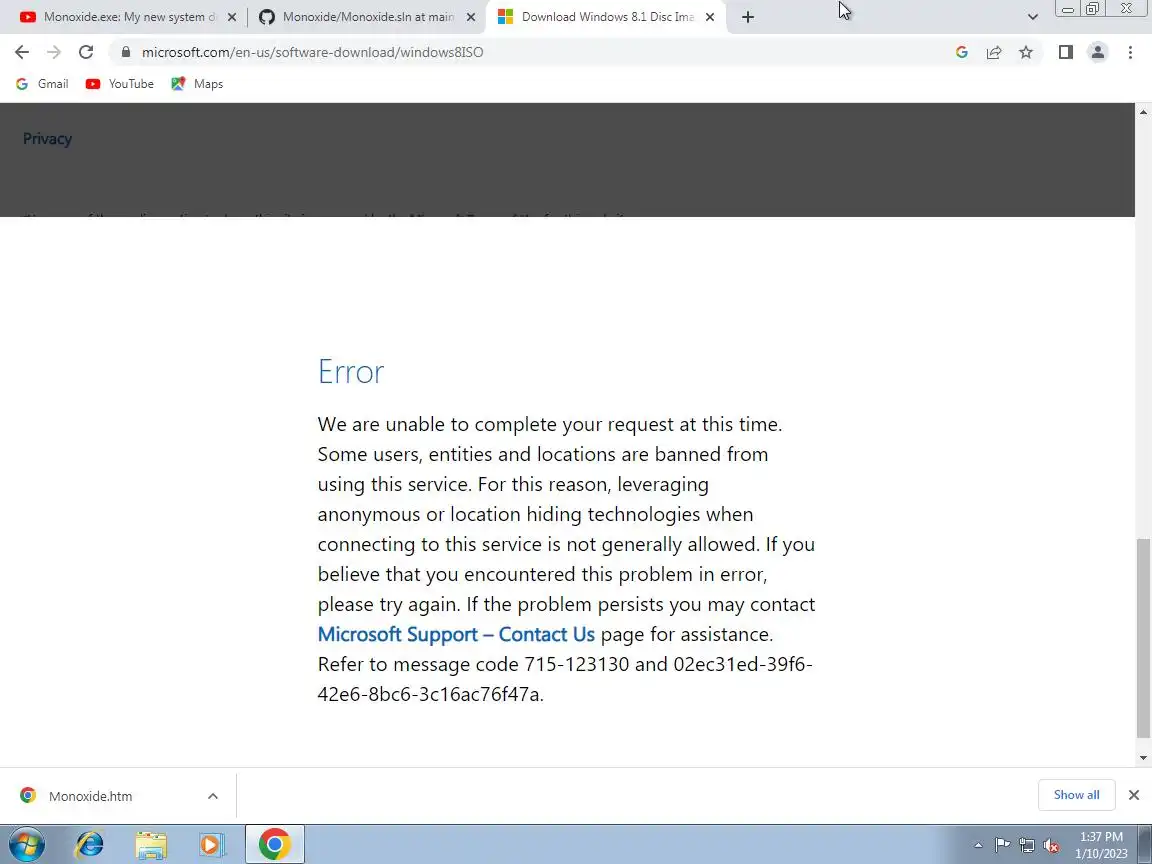Open the Gmail bookmark
Image resolution: width=1152 pixels, height=864 pixels.
[43, 84]
